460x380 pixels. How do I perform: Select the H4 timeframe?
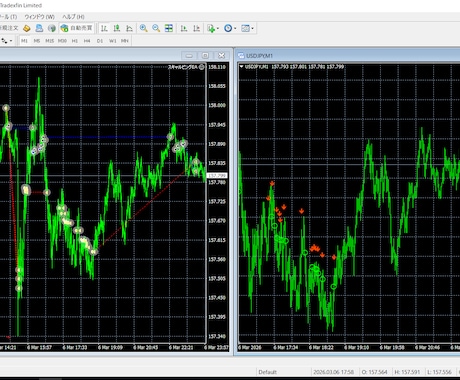tap(87, 41)
